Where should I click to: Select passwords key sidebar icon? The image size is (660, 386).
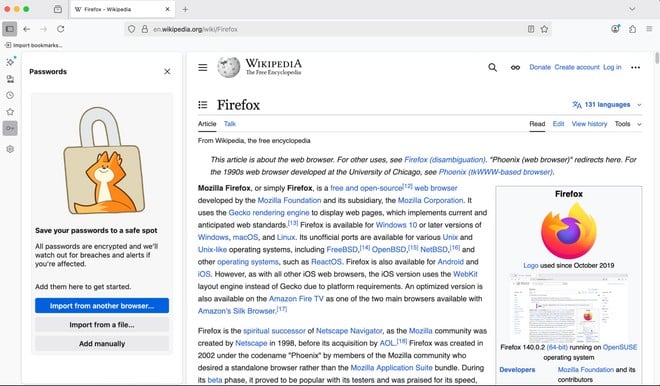(10, 128)
